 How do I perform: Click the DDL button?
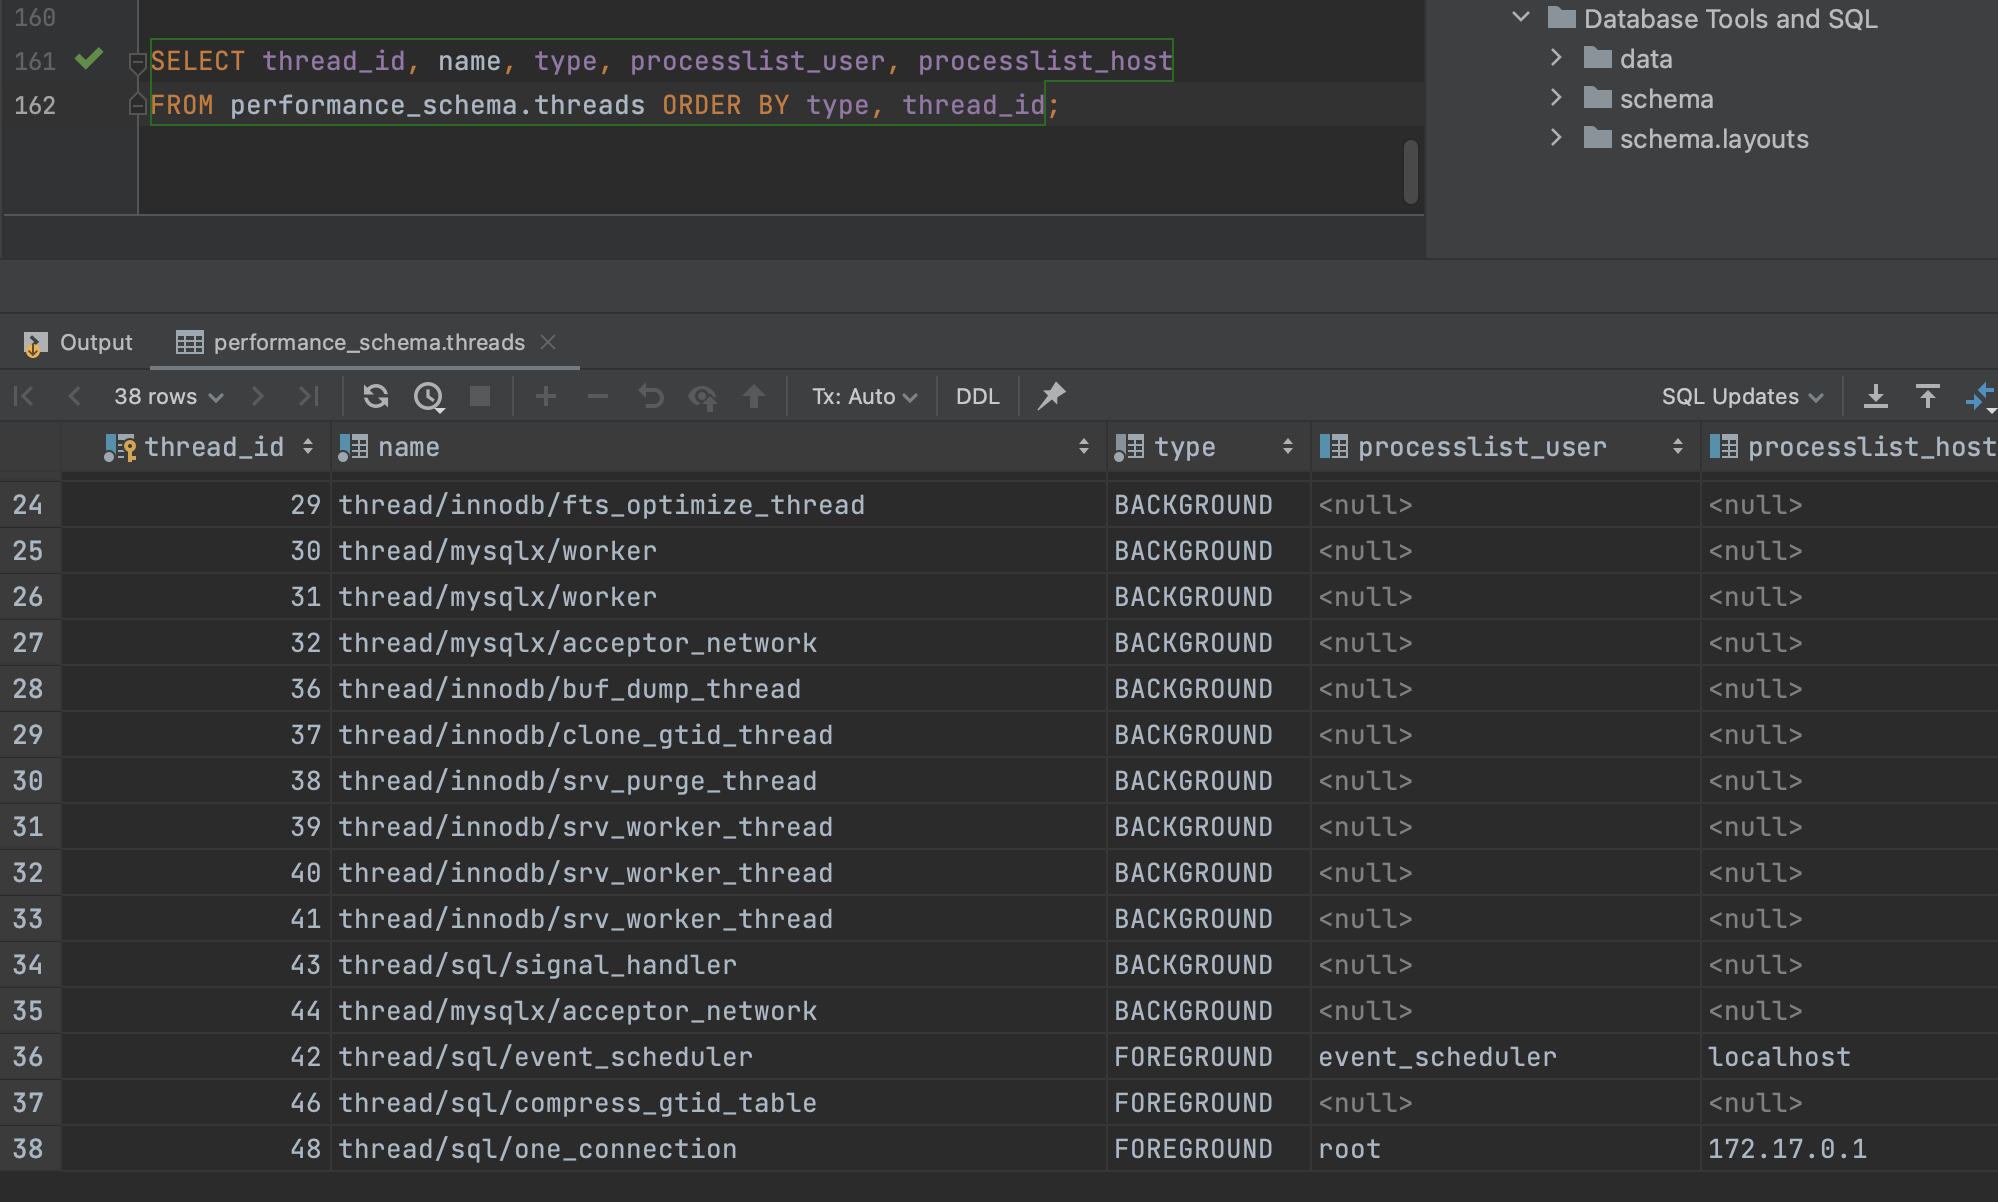coord(977,397)
